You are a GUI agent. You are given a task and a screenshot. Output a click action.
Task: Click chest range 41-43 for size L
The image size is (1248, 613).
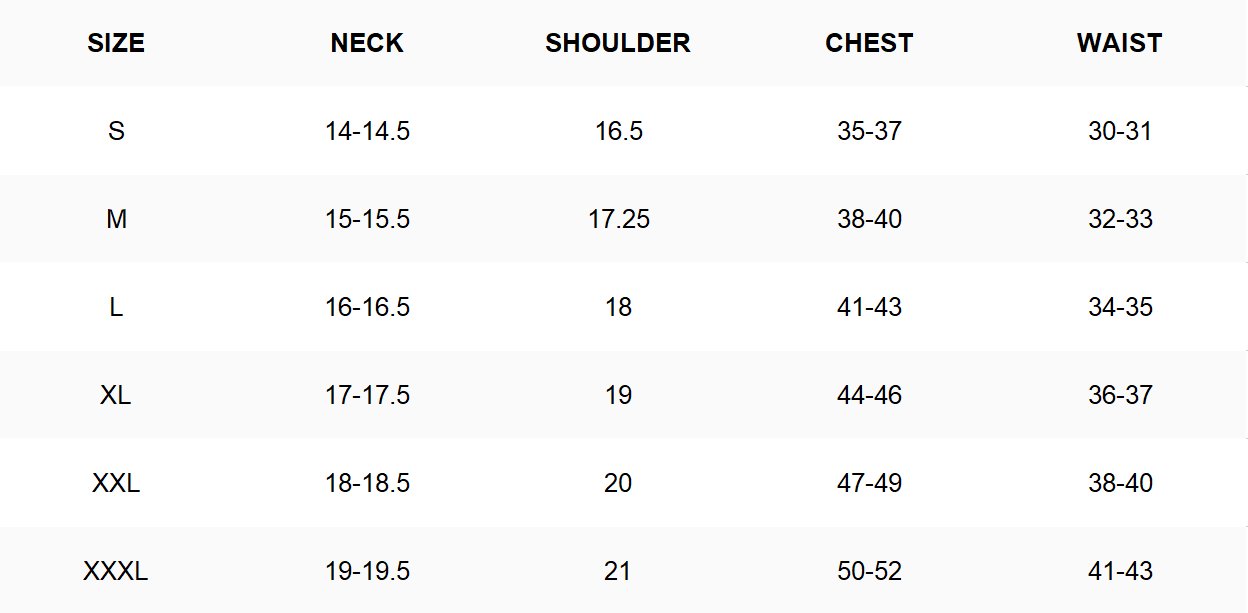point(869,307)
